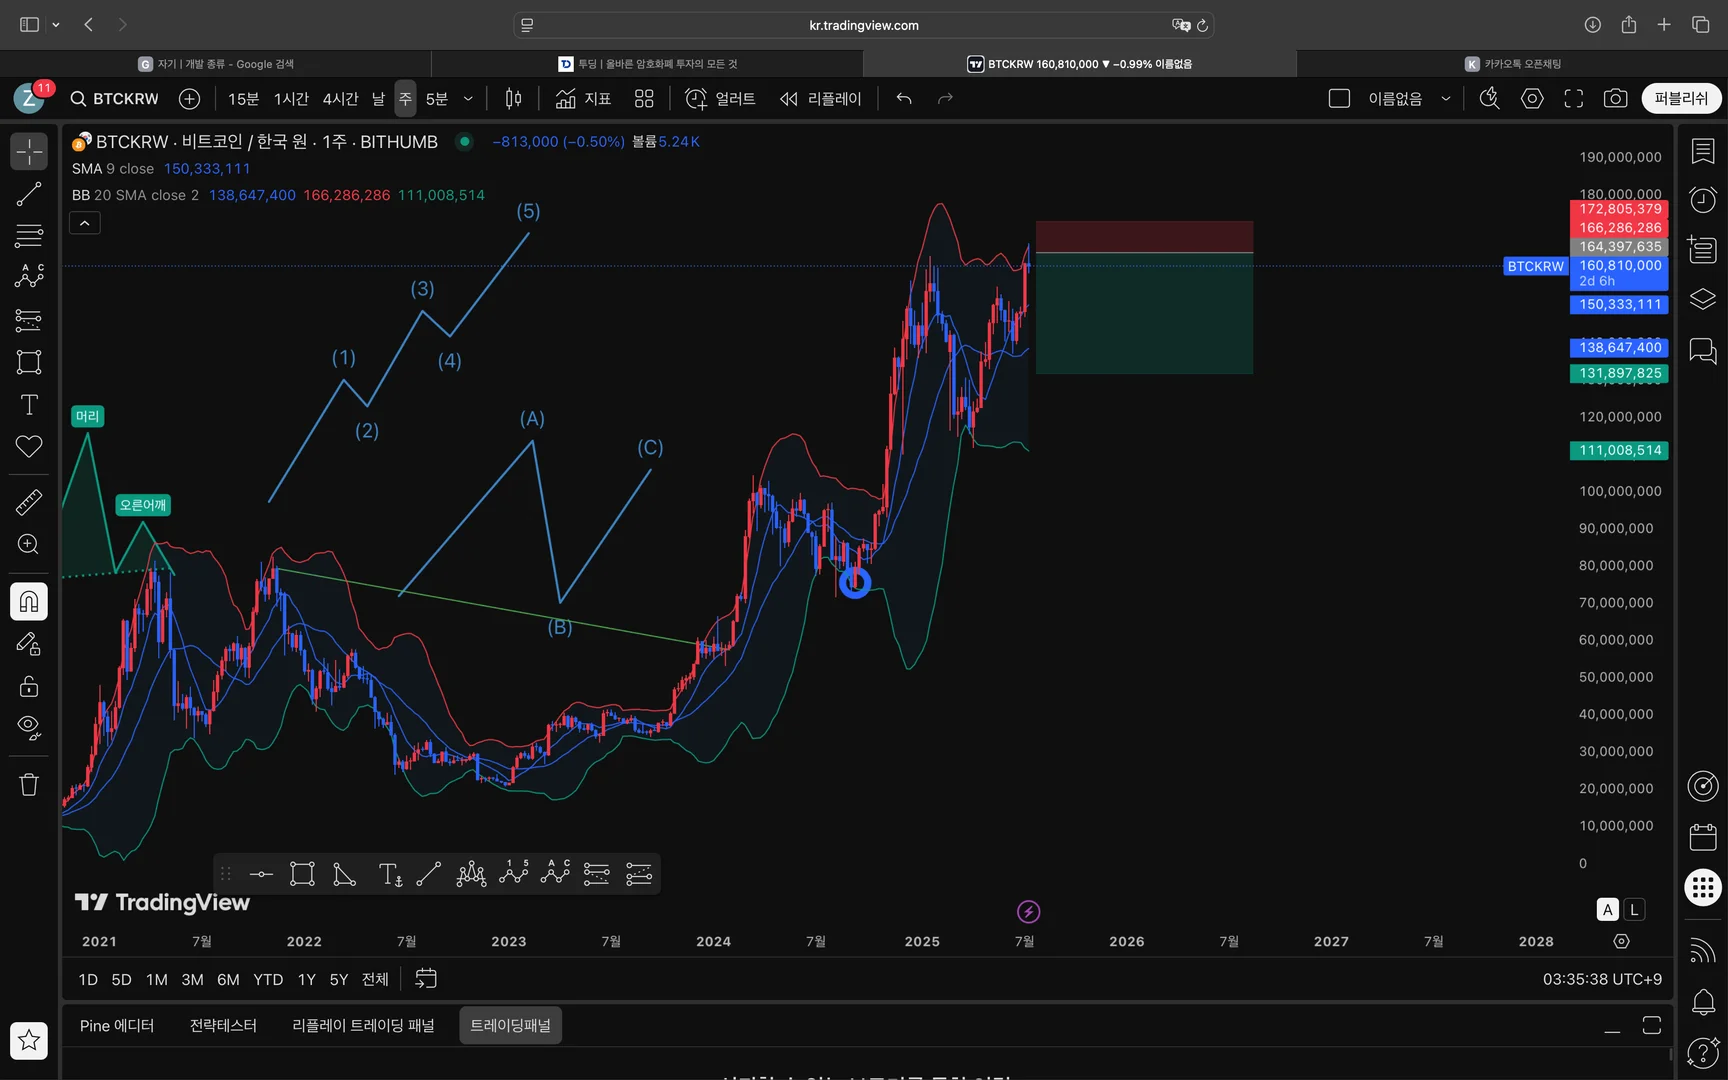Toggle lock all drawings
Screen dimensions: 1728x1080
point(29,686)
